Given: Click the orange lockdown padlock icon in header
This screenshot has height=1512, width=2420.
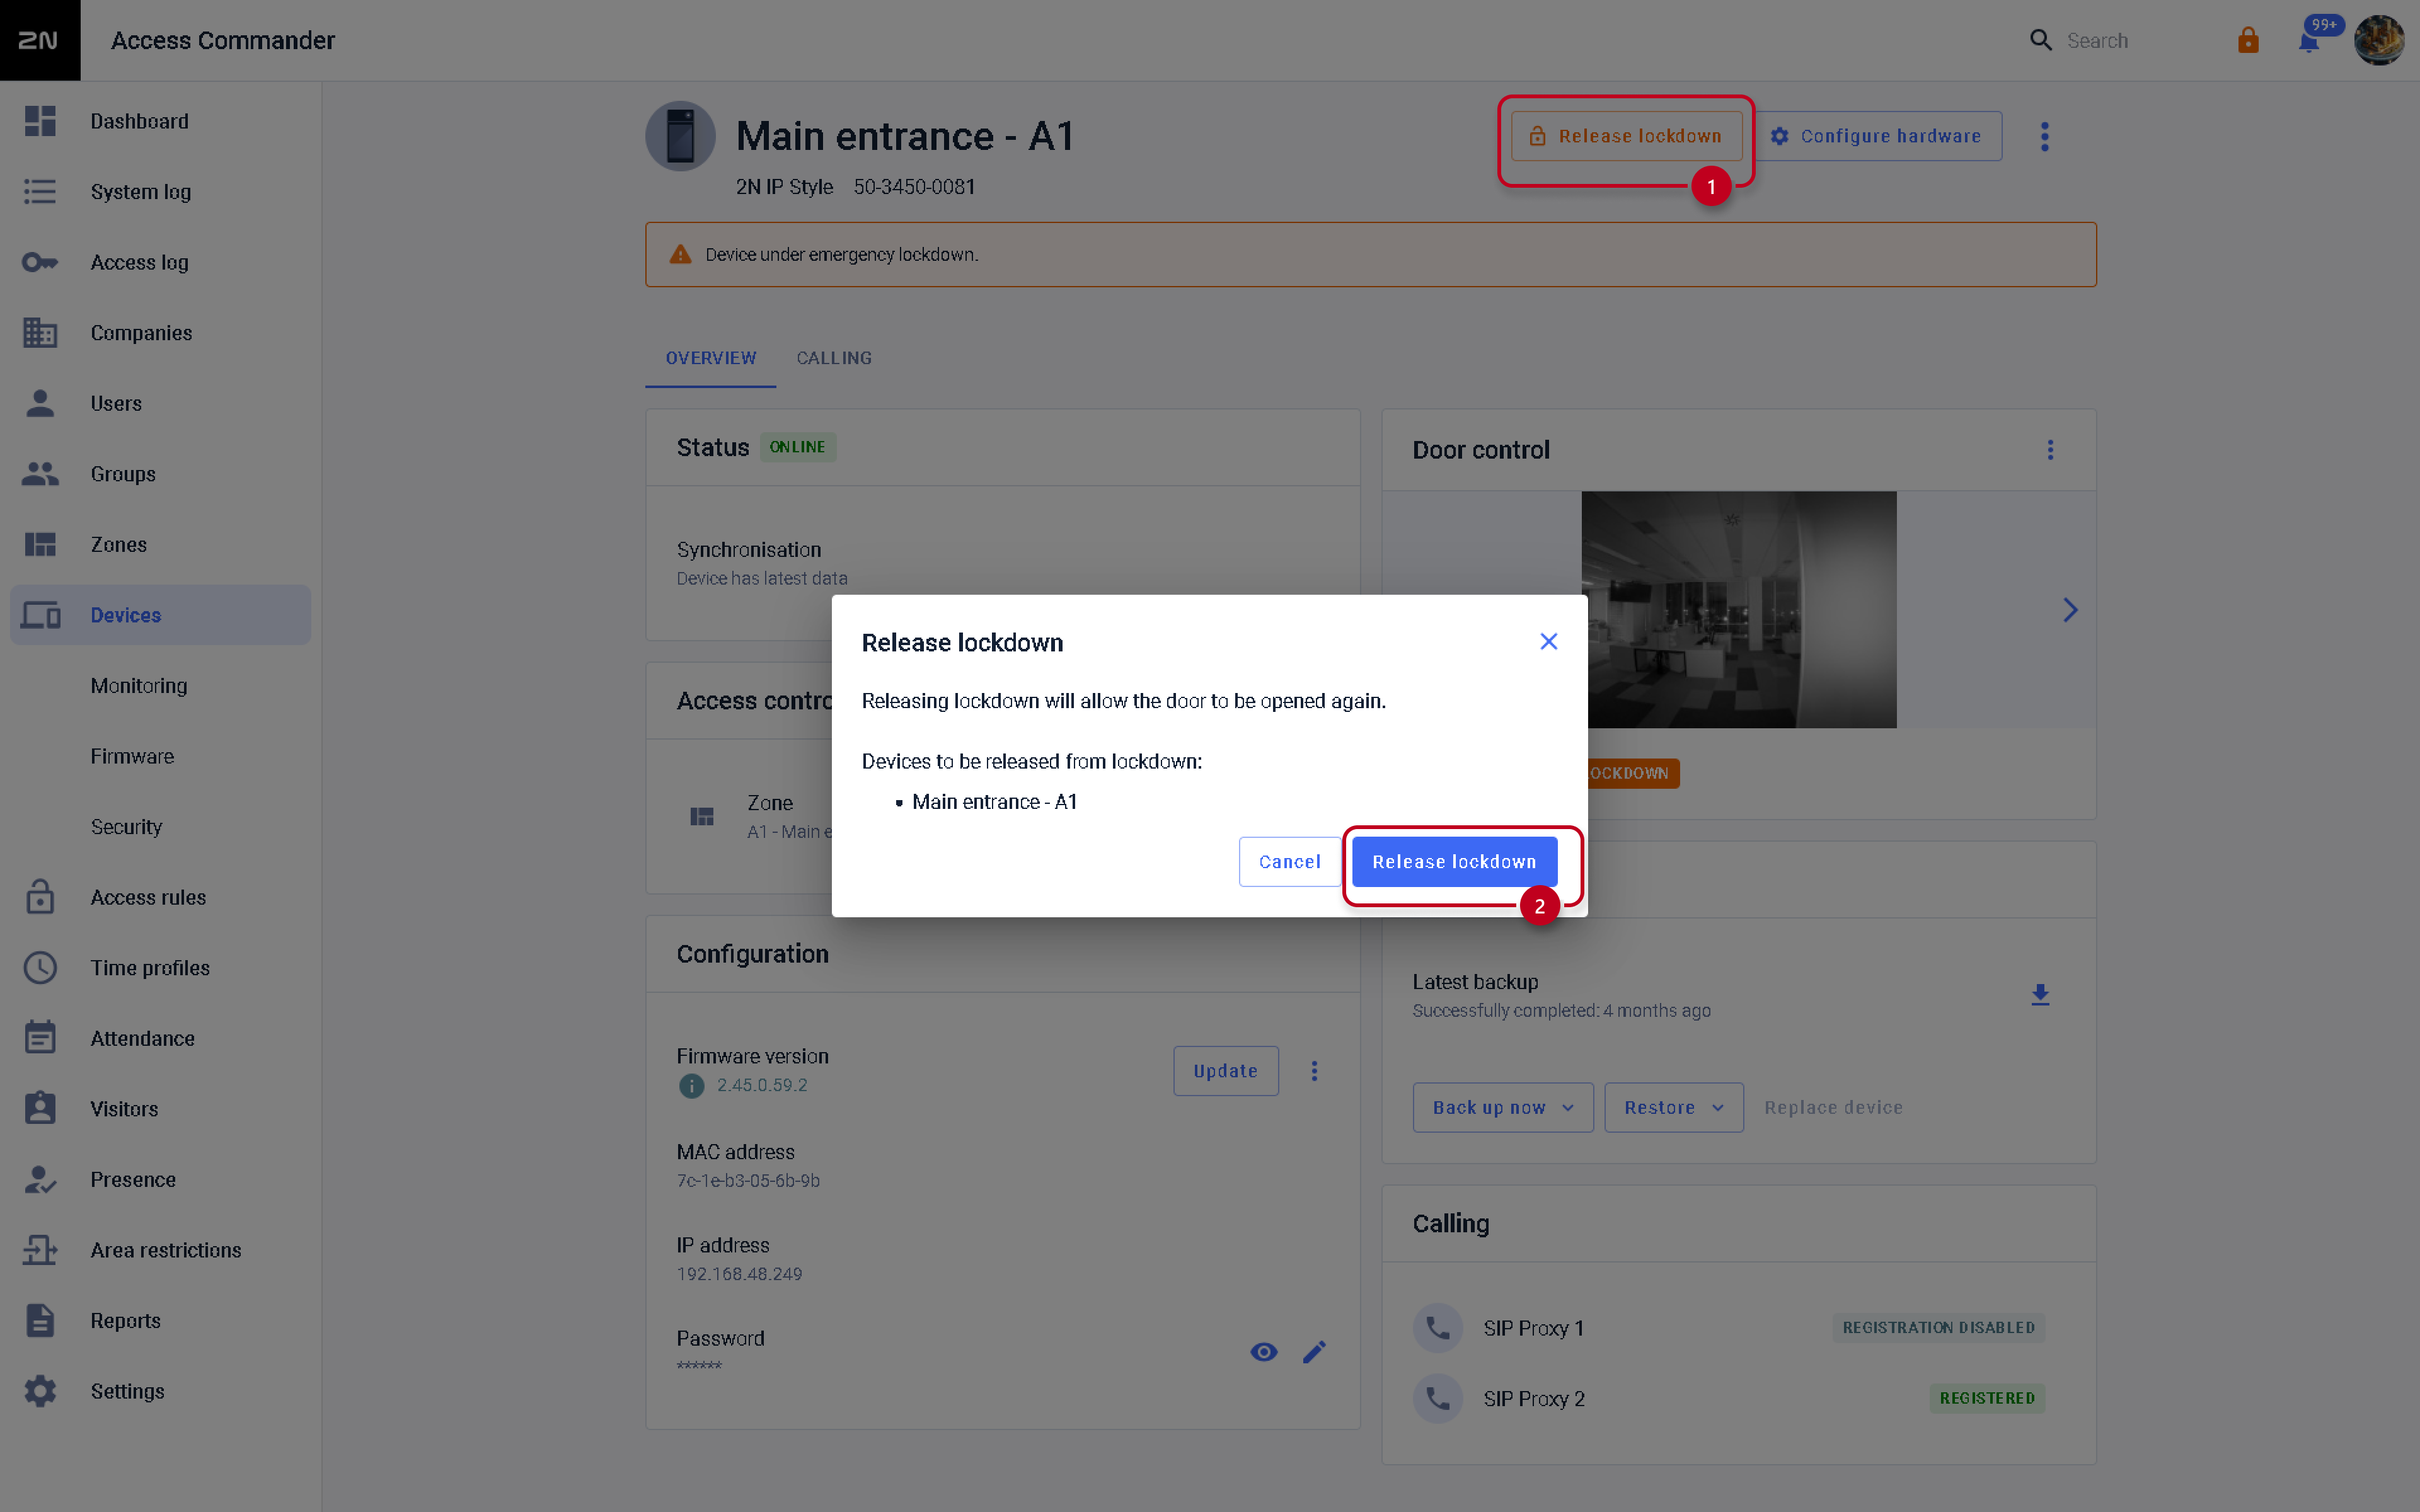Looking at the screenshot, I should (2248, 40).
